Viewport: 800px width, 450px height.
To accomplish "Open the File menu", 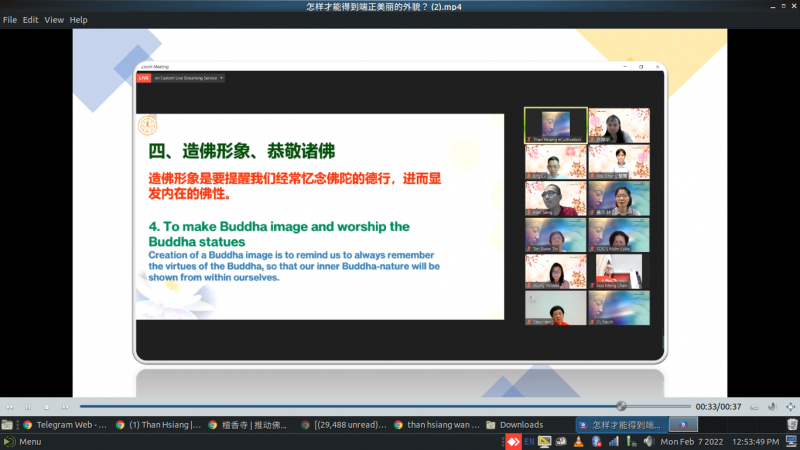I will click(x=10, y=20).
